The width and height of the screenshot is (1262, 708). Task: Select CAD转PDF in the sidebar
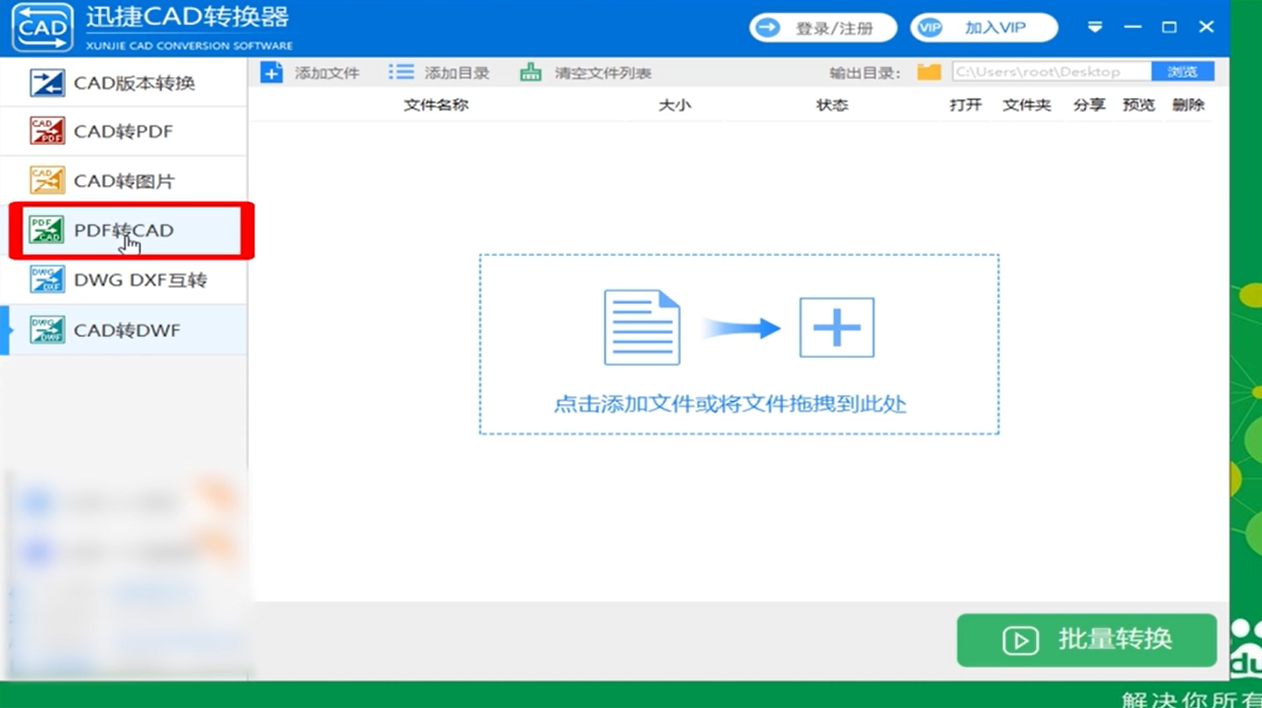(x=124, y=132)
